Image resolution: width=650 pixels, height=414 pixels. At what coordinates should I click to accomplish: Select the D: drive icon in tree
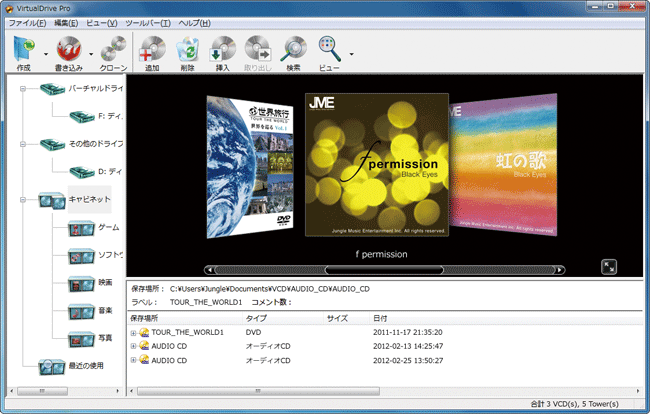82,172
